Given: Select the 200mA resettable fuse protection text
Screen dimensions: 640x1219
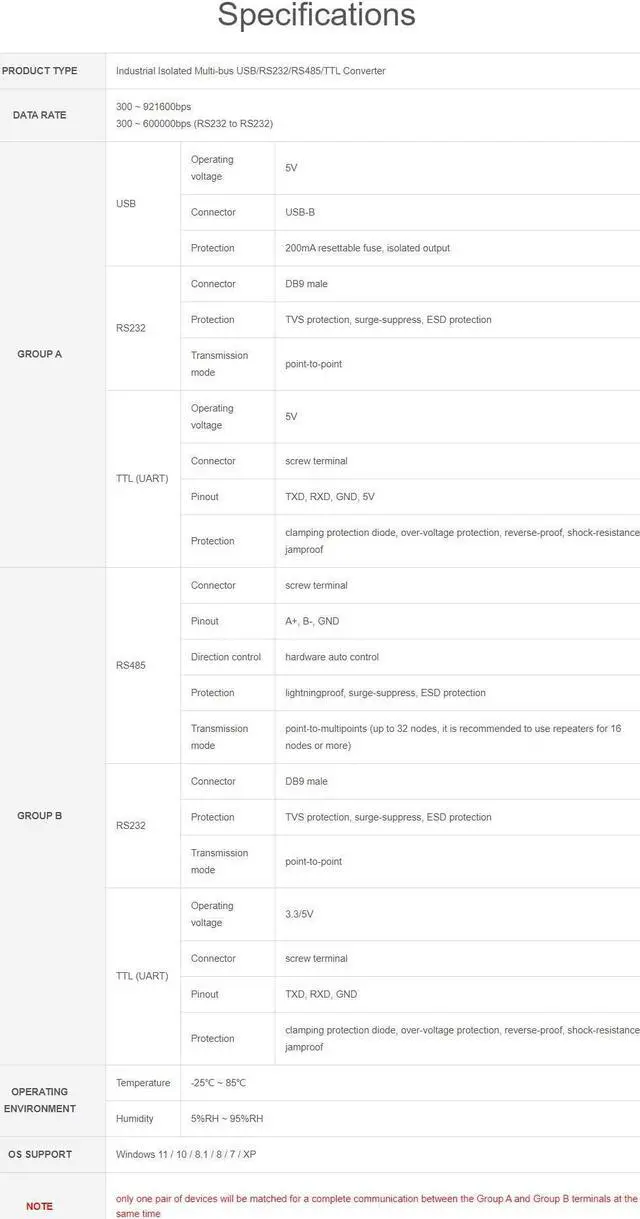Looking at the screenshot, I should pyautogui.click(x=367, y=248).
